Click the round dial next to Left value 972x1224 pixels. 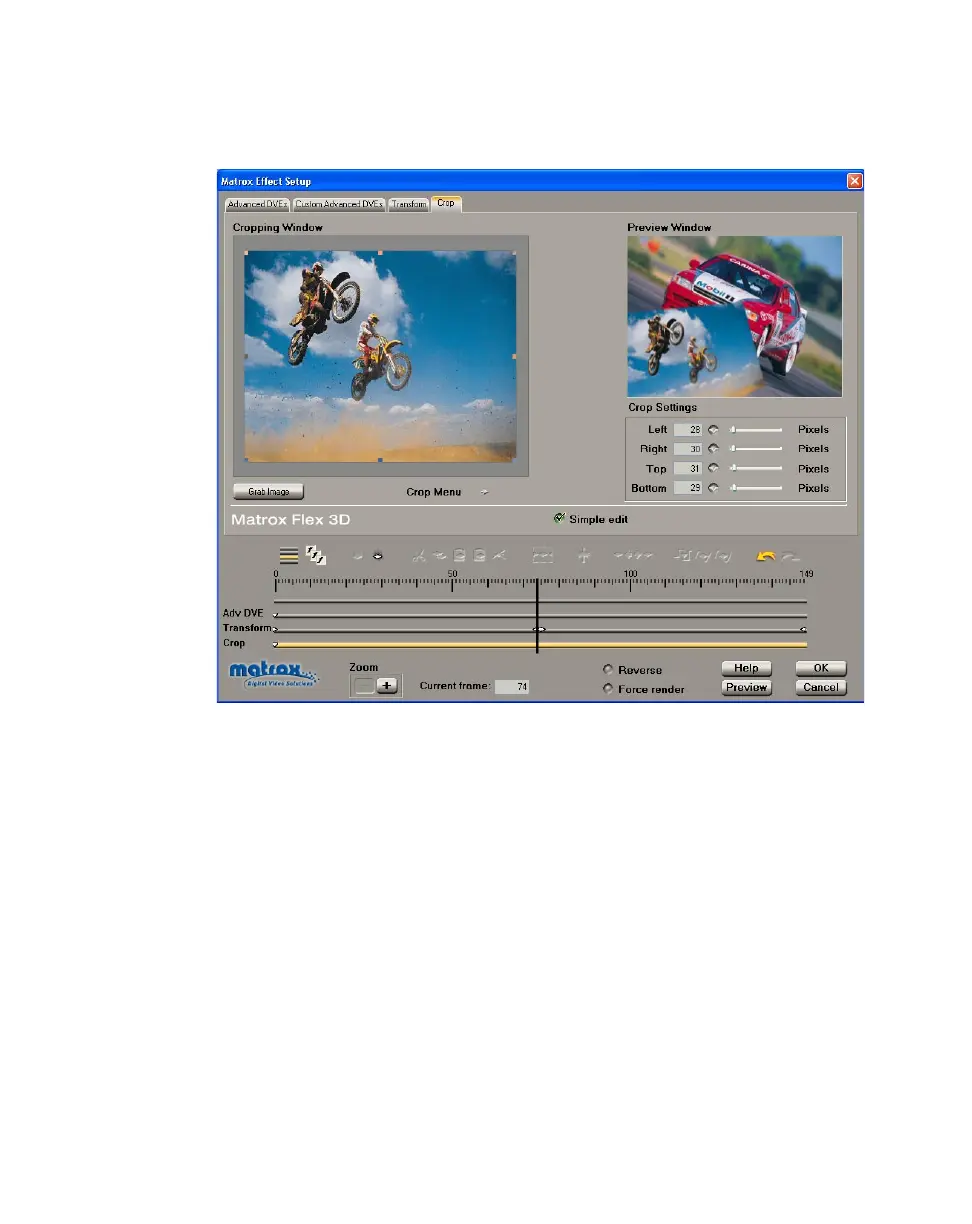pyautogui.click(x=713, y=429)
